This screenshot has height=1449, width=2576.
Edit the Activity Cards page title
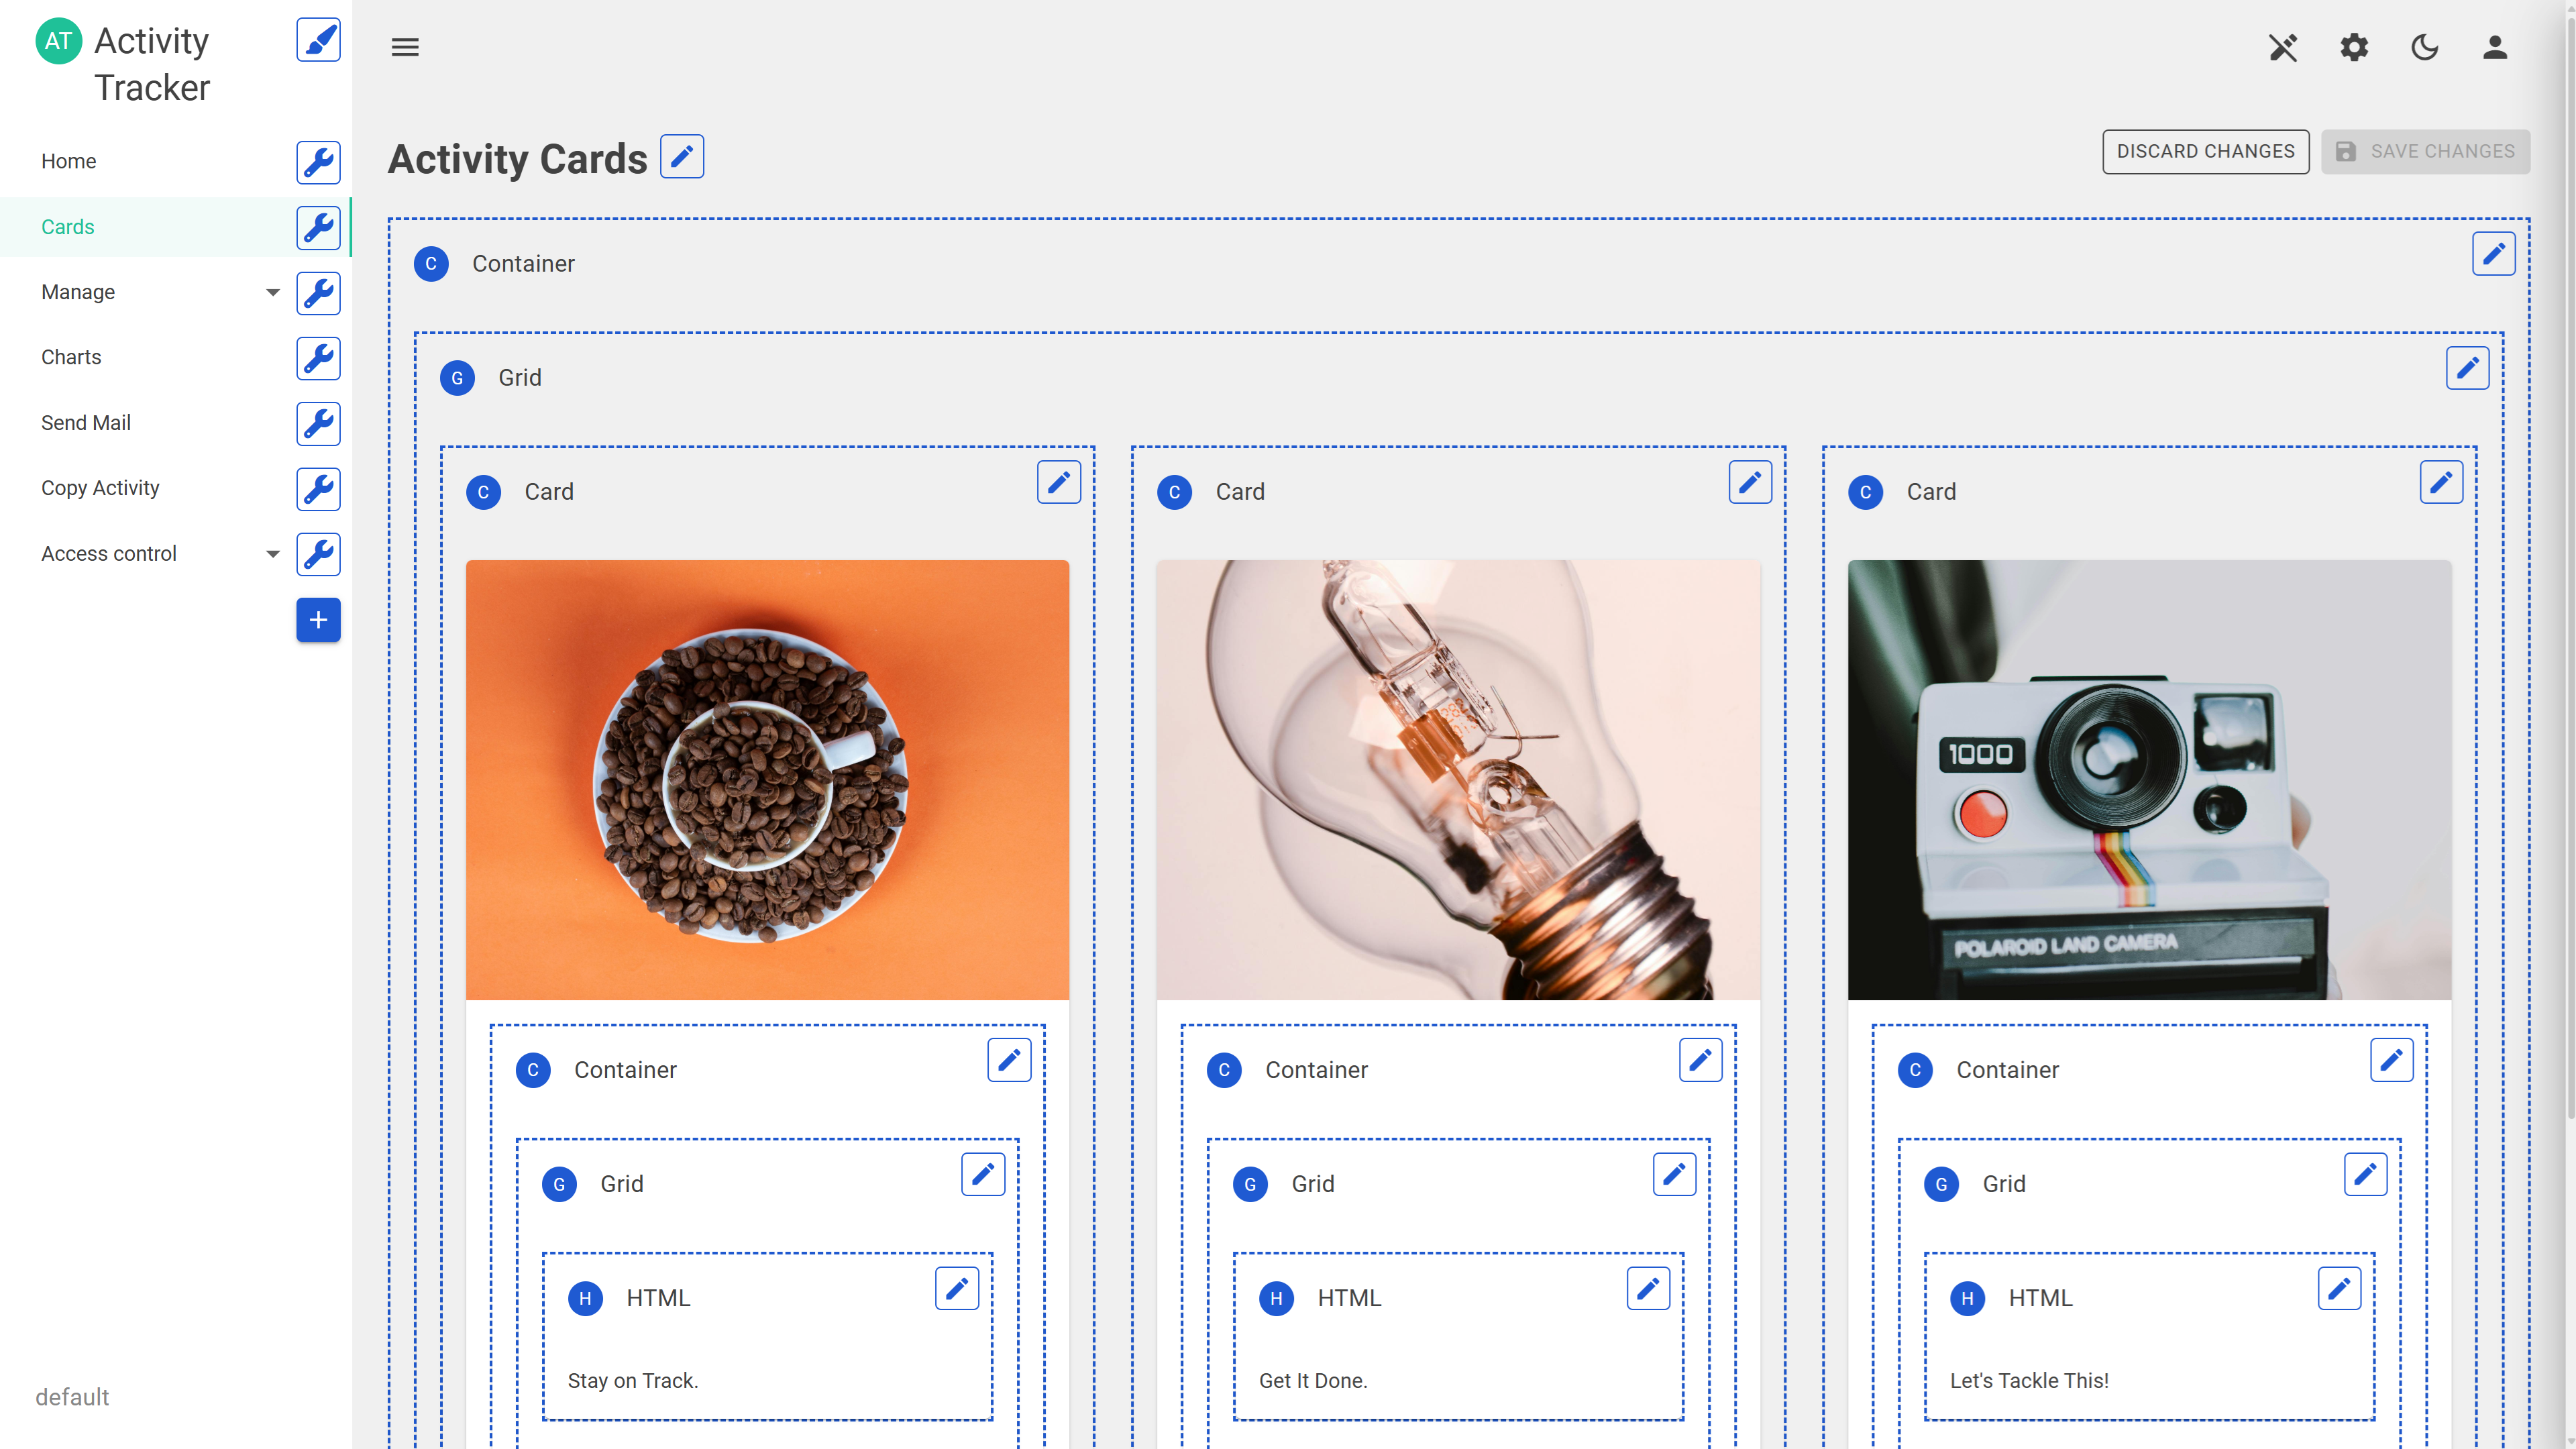point(681,157)
